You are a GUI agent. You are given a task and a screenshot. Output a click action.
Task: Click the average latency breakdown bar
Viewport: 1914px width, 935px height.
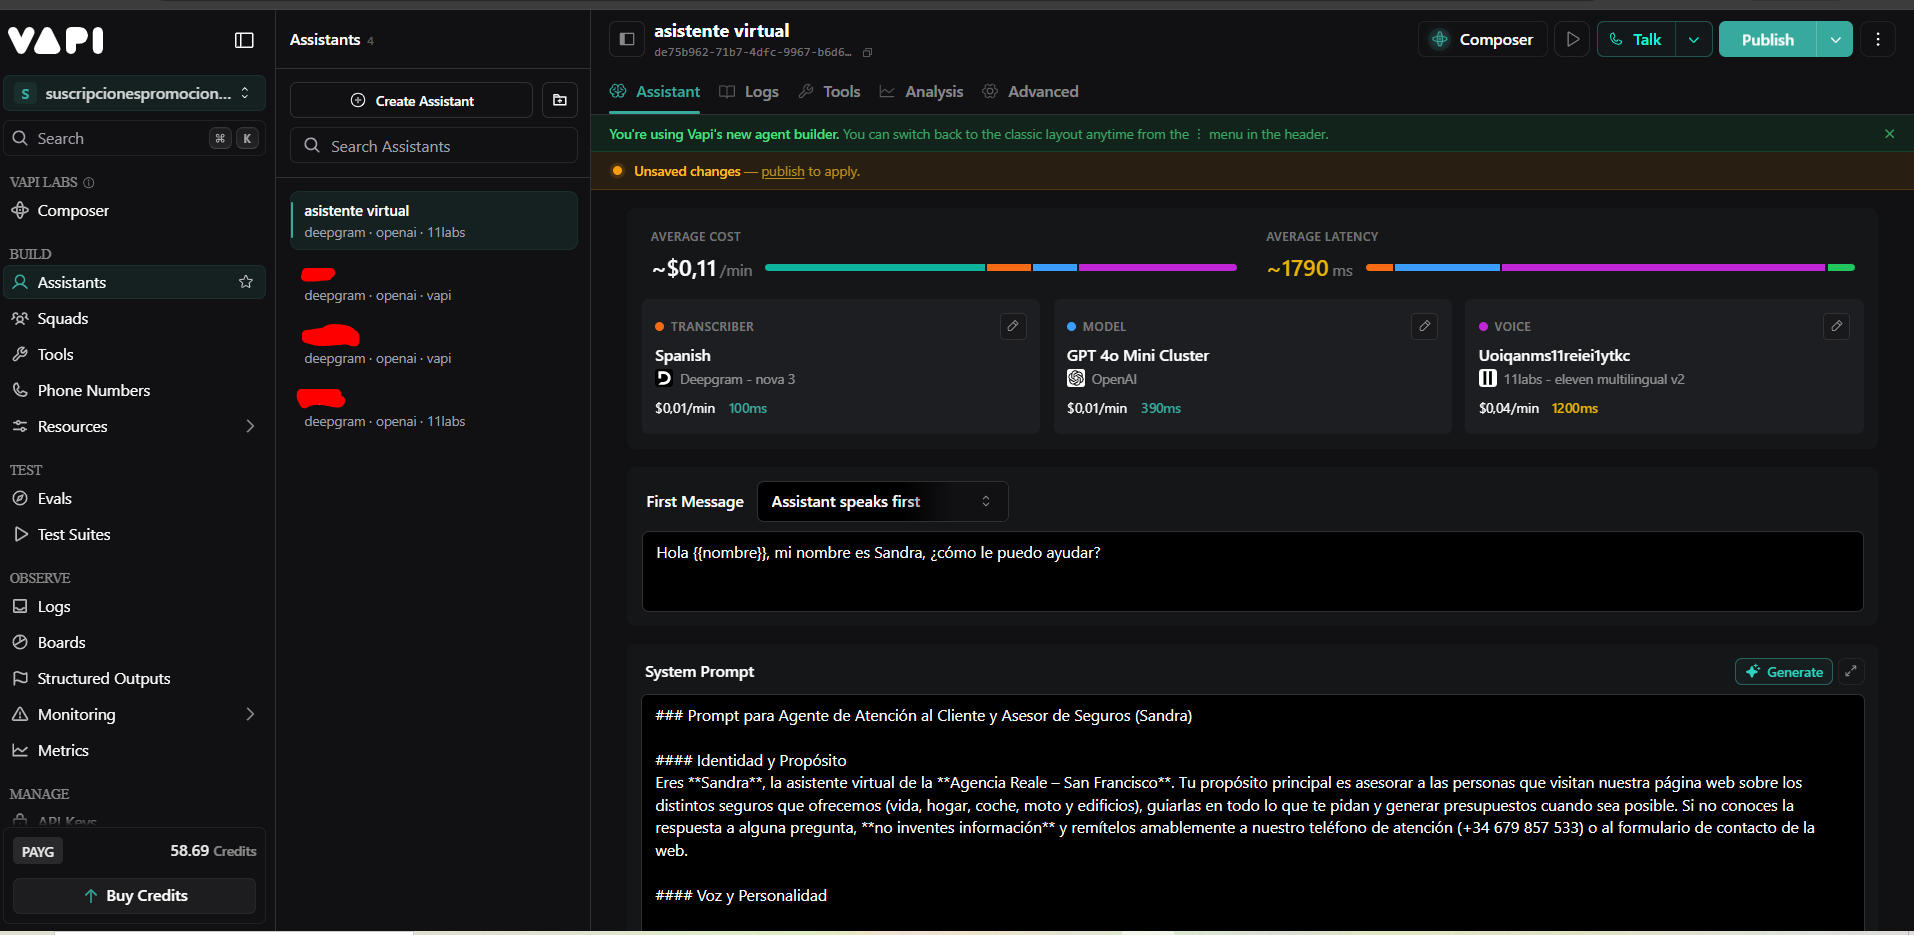[x=1610, y=268]
